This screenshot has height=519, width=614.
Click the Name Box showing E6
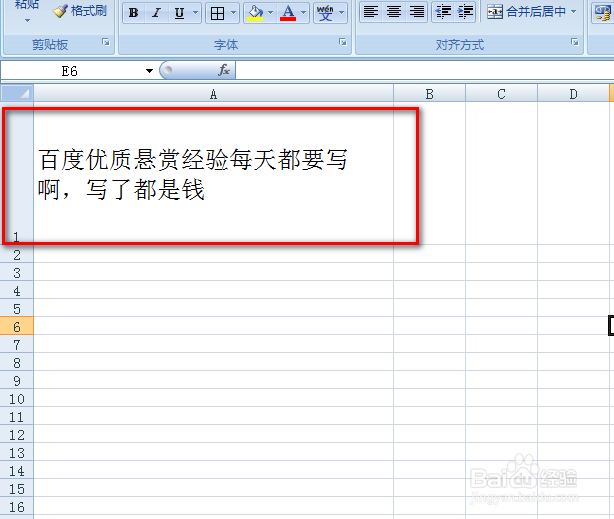(72, 71)
